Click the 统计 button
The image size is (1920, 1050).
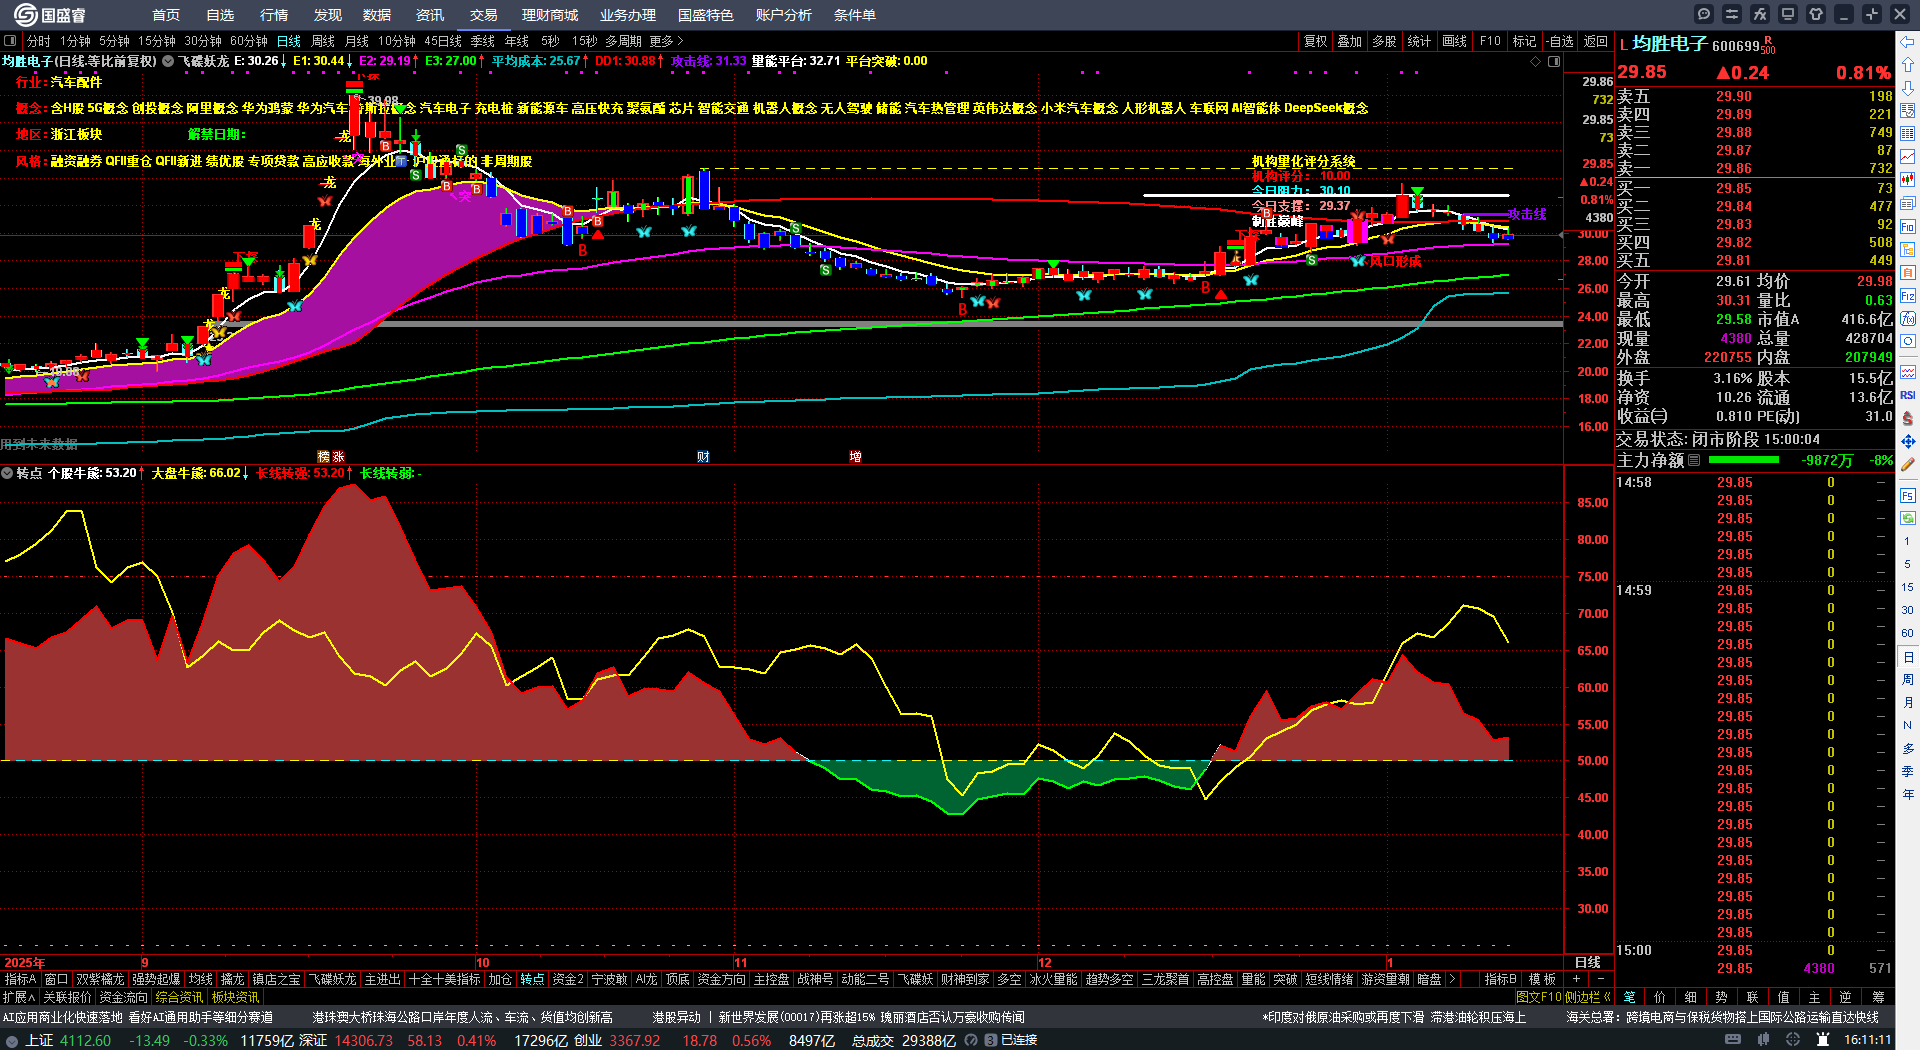point(1419,41)
